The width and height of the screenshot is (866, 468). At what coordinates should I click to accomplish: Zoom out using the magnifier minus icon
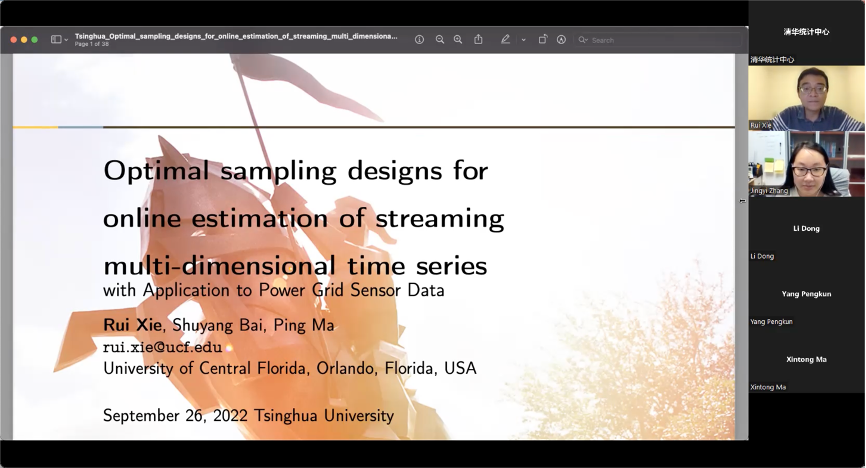coord(440,40)
